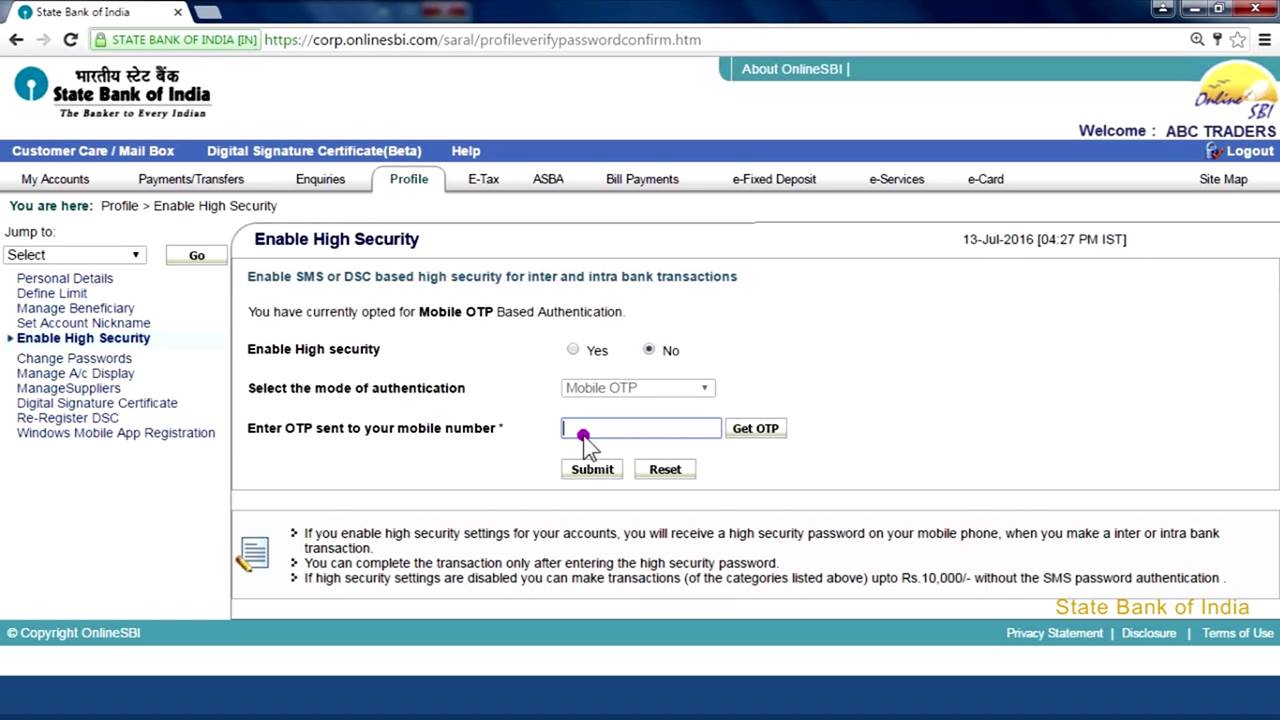The height and width of the screenshot is (720, 1280).
Task: Open Manage A/c Display in sidebar
Action: 76,373
